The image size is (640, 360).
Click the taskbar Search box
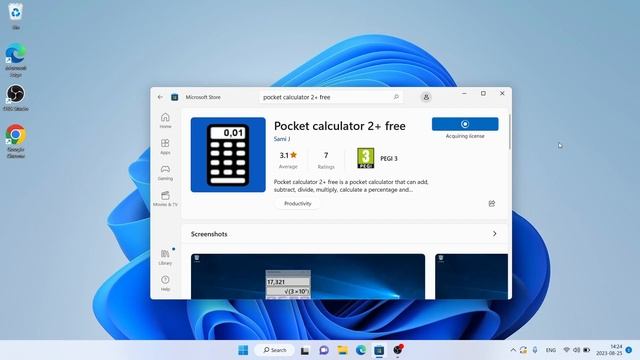(x=275, y=350)
